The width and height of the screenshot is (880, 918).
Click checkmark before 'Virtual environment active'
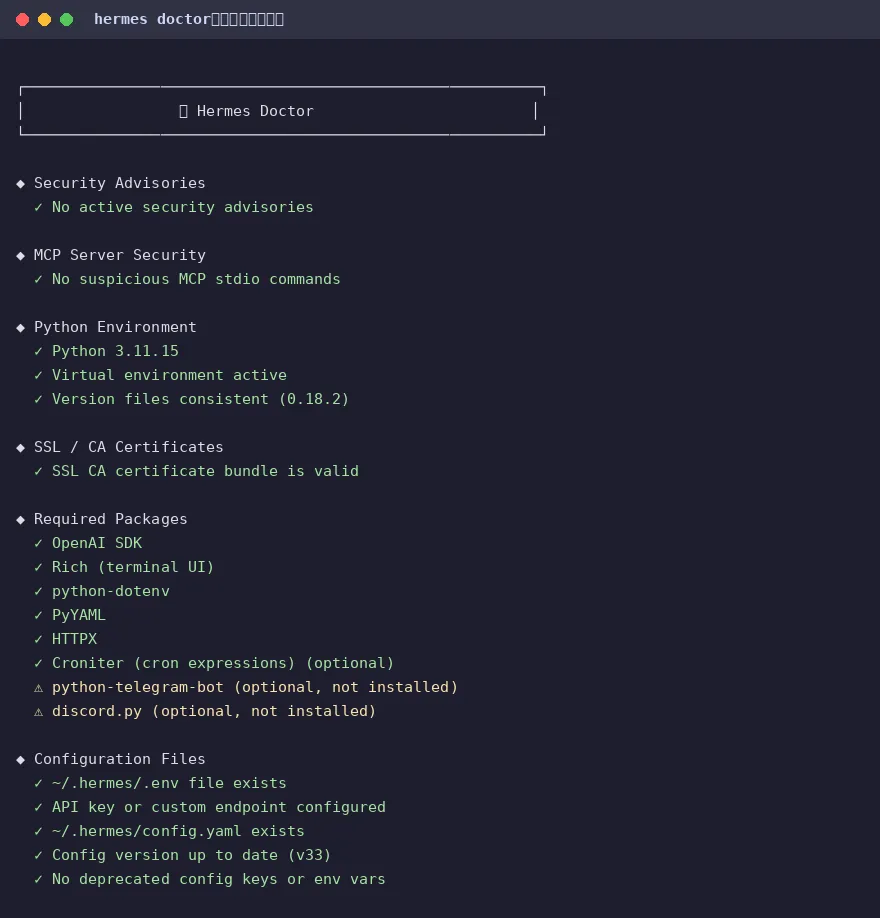coord(38,375)
